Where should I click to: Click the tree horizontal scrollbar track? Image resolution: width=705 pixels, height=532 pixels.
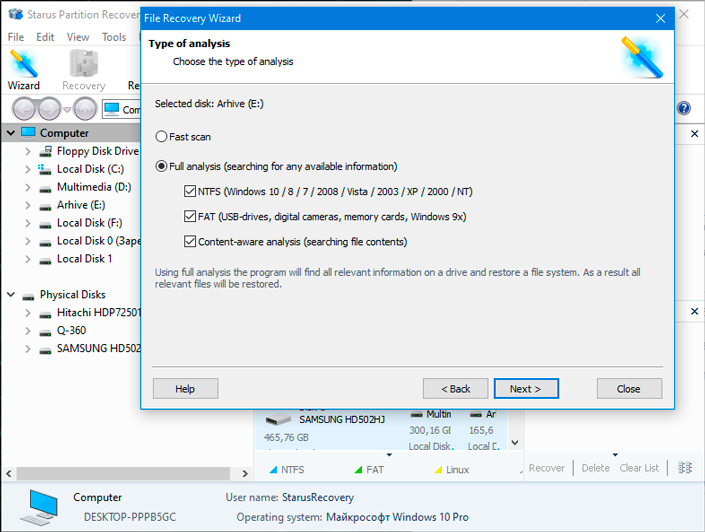[124, 473]
